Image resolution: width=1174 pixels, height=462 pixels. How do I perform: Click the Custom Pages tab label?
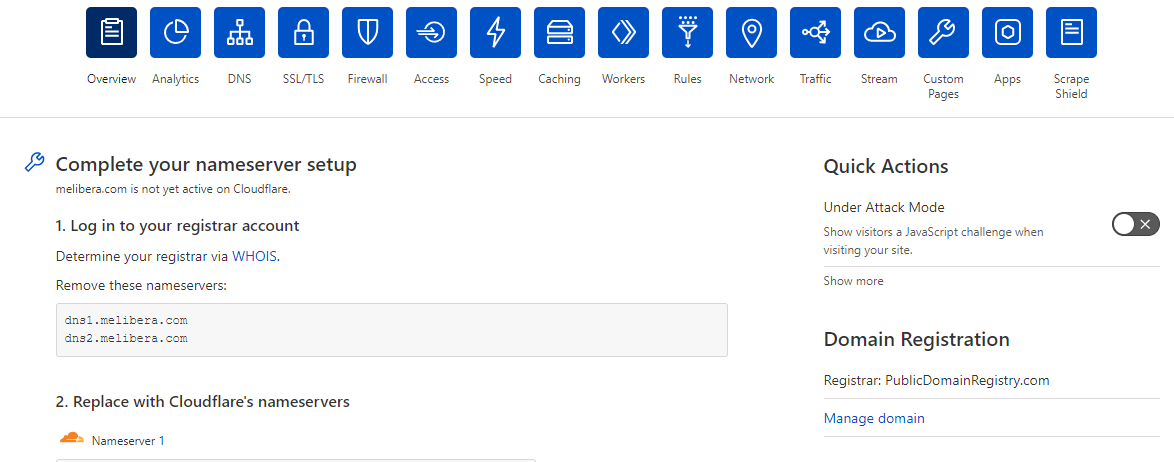click(x=943, y=86)
